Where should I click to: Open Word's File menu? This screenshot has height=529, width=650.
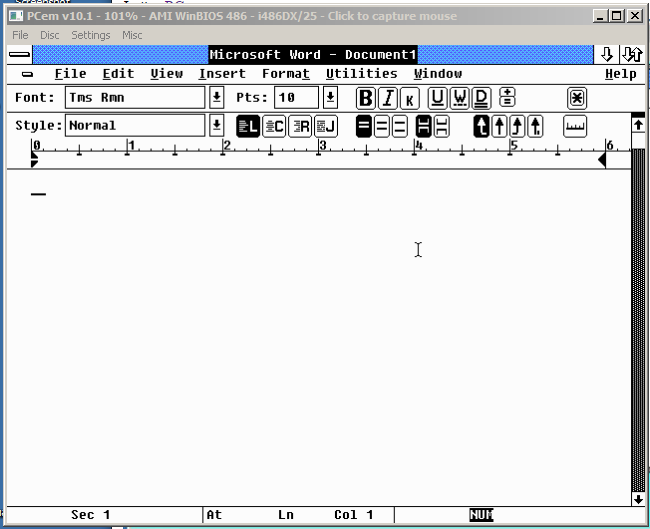[x=70, y=74]
